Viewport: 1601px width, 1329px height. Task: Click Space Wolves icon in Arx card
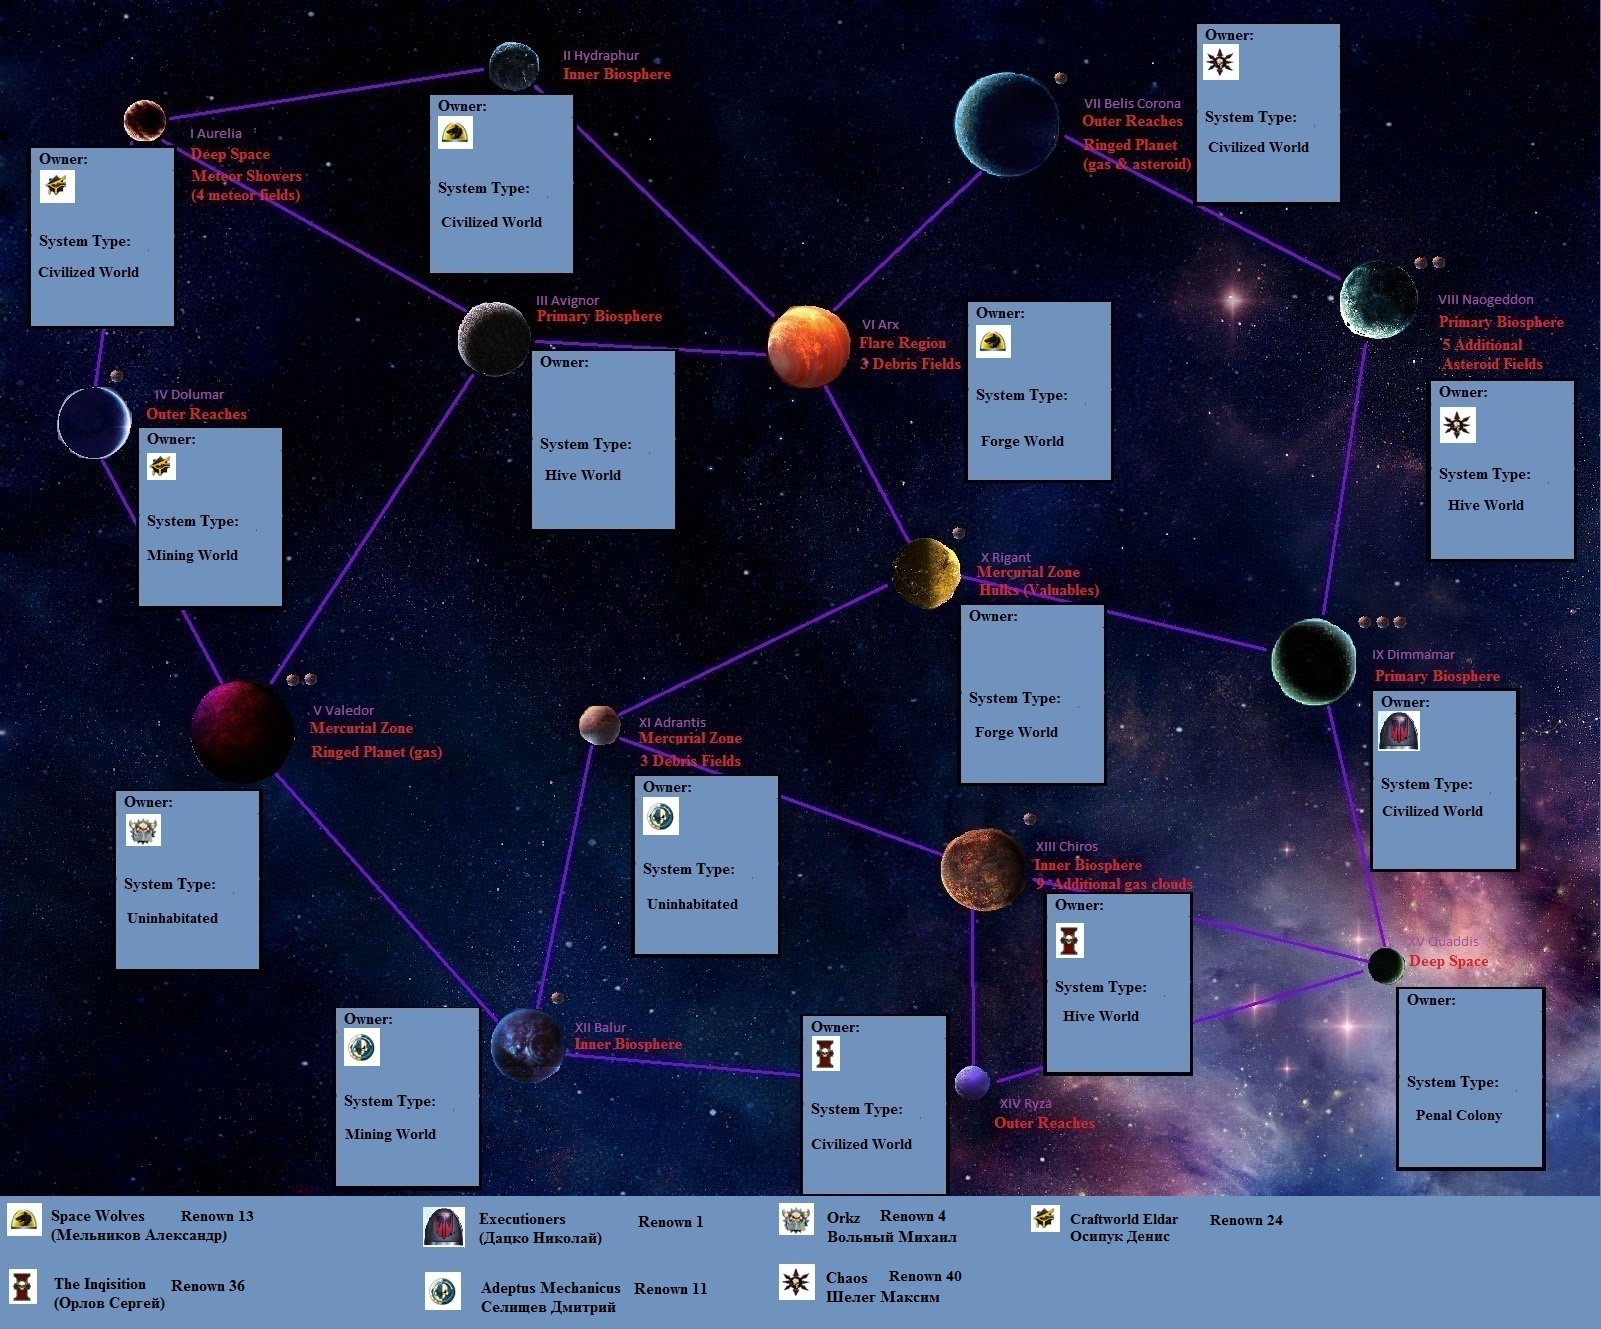[993, 341]
